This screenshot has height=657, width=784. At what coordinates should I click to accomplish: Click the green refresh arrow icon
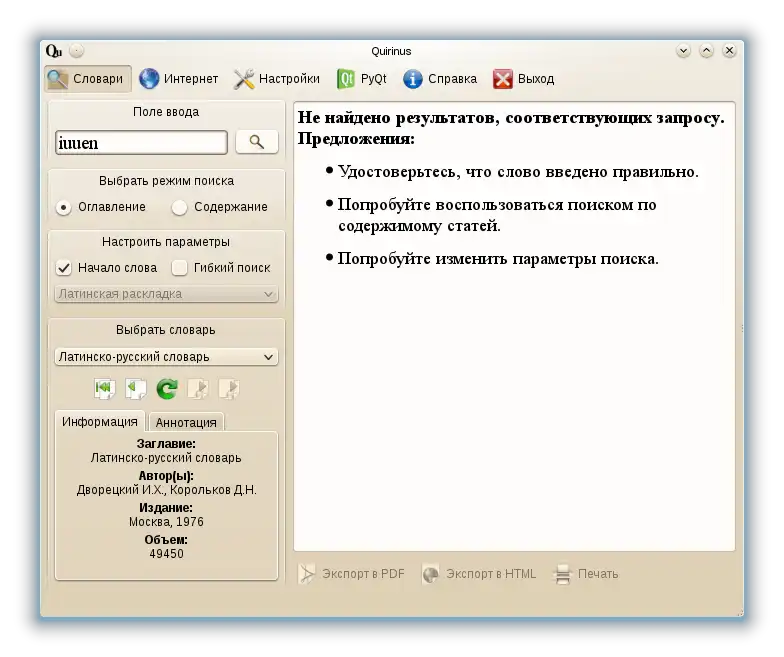167,388
